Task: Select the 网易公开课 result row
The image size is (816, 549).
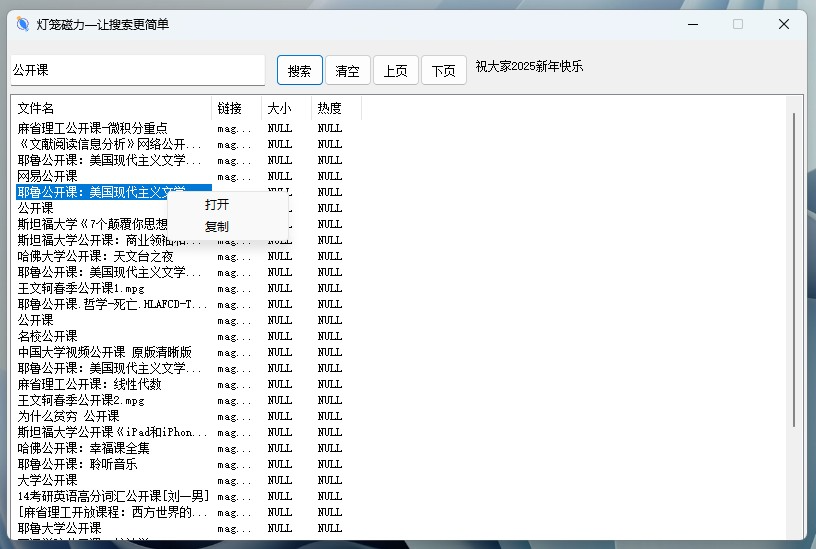Action: click(48, 176)
